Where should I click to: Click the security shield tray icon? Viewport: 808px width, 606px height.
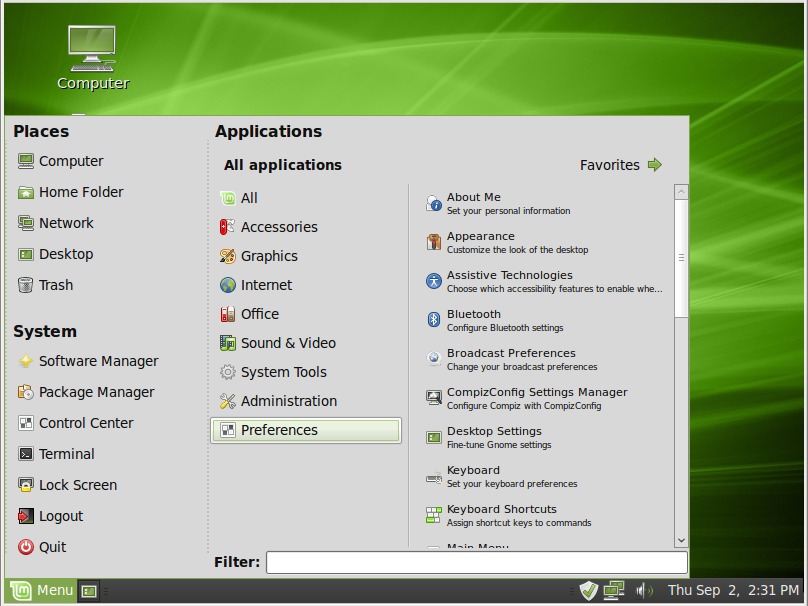click(x=589, y=590)
